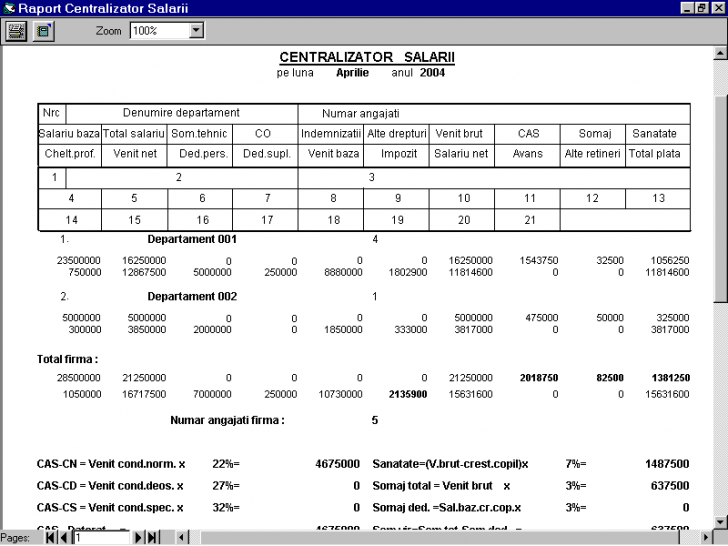
Task: Click the Som.tehnic header cell
Action: point(199,134)
